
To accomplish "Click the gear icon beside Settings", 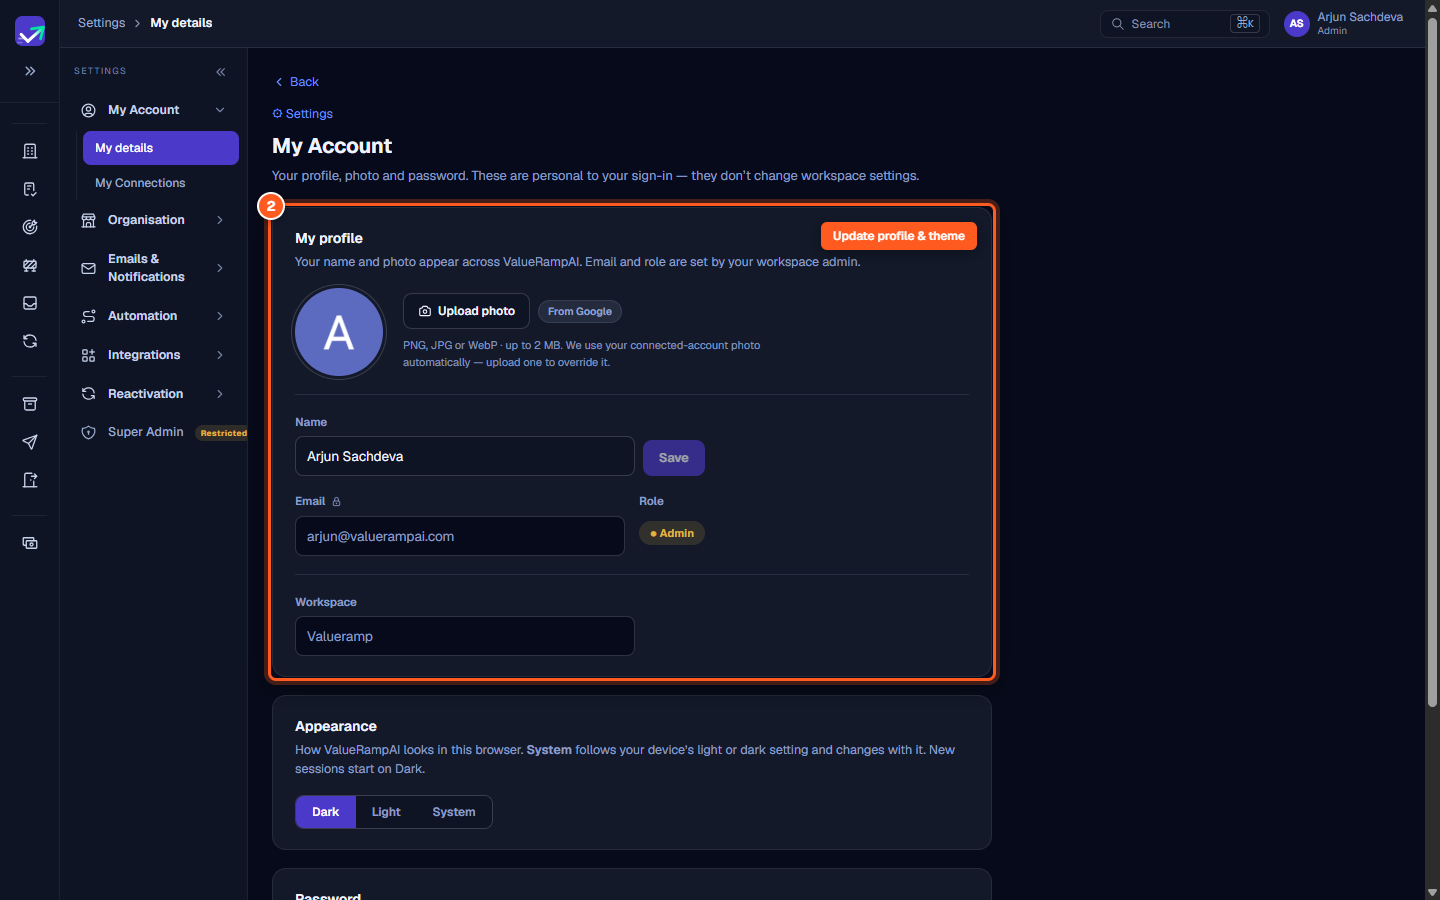I will coord(277,114).
